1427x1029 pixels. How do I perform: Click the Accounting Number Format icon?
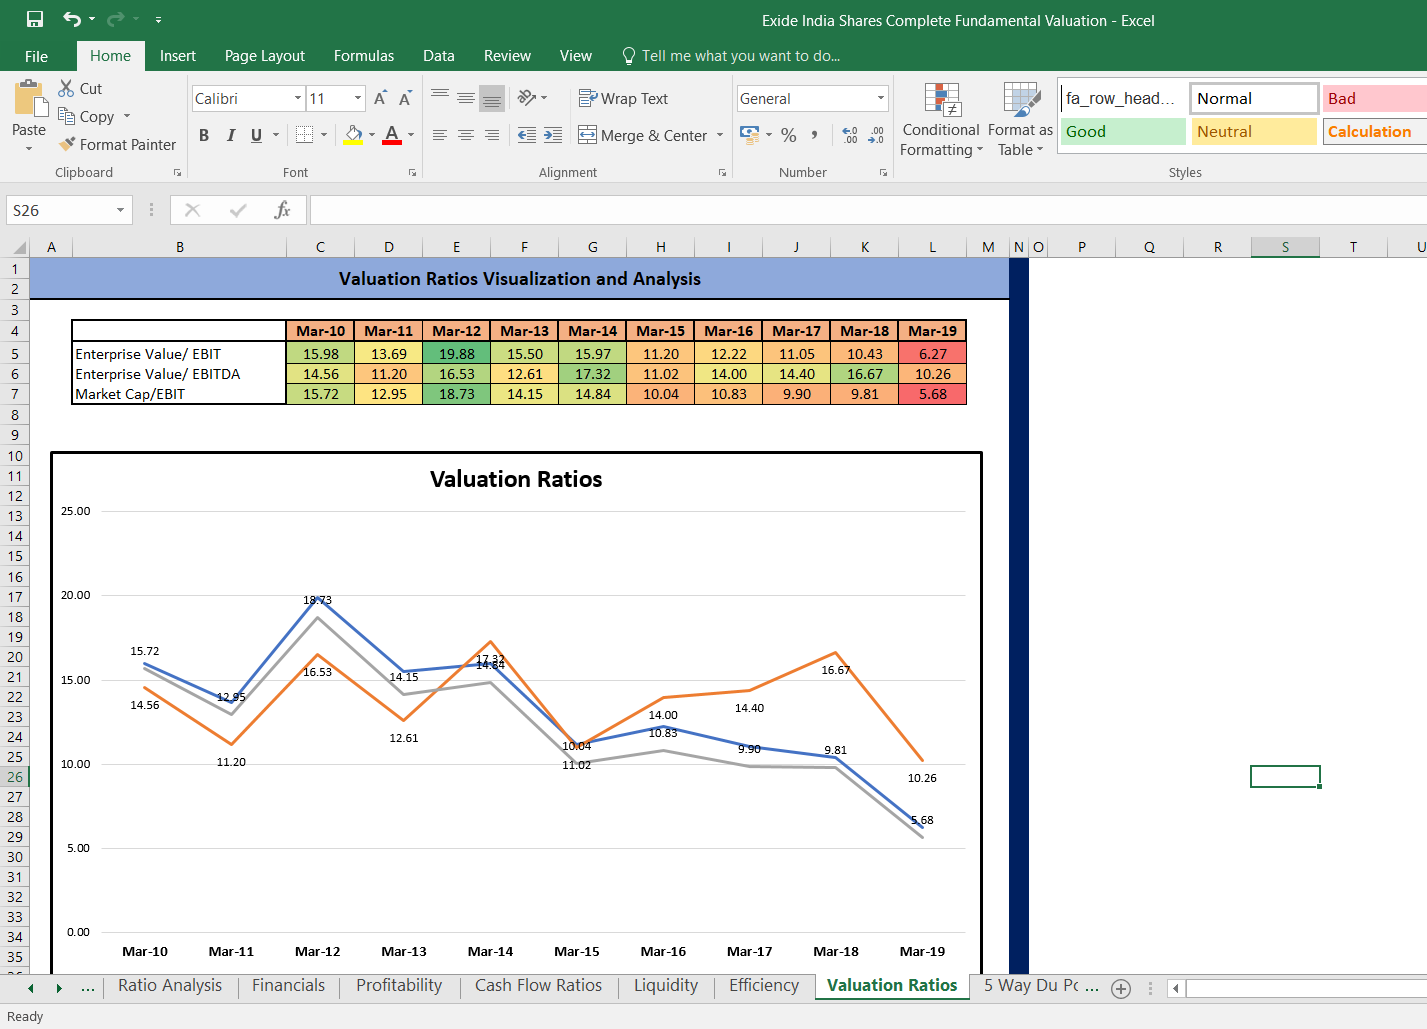(749, 134)
